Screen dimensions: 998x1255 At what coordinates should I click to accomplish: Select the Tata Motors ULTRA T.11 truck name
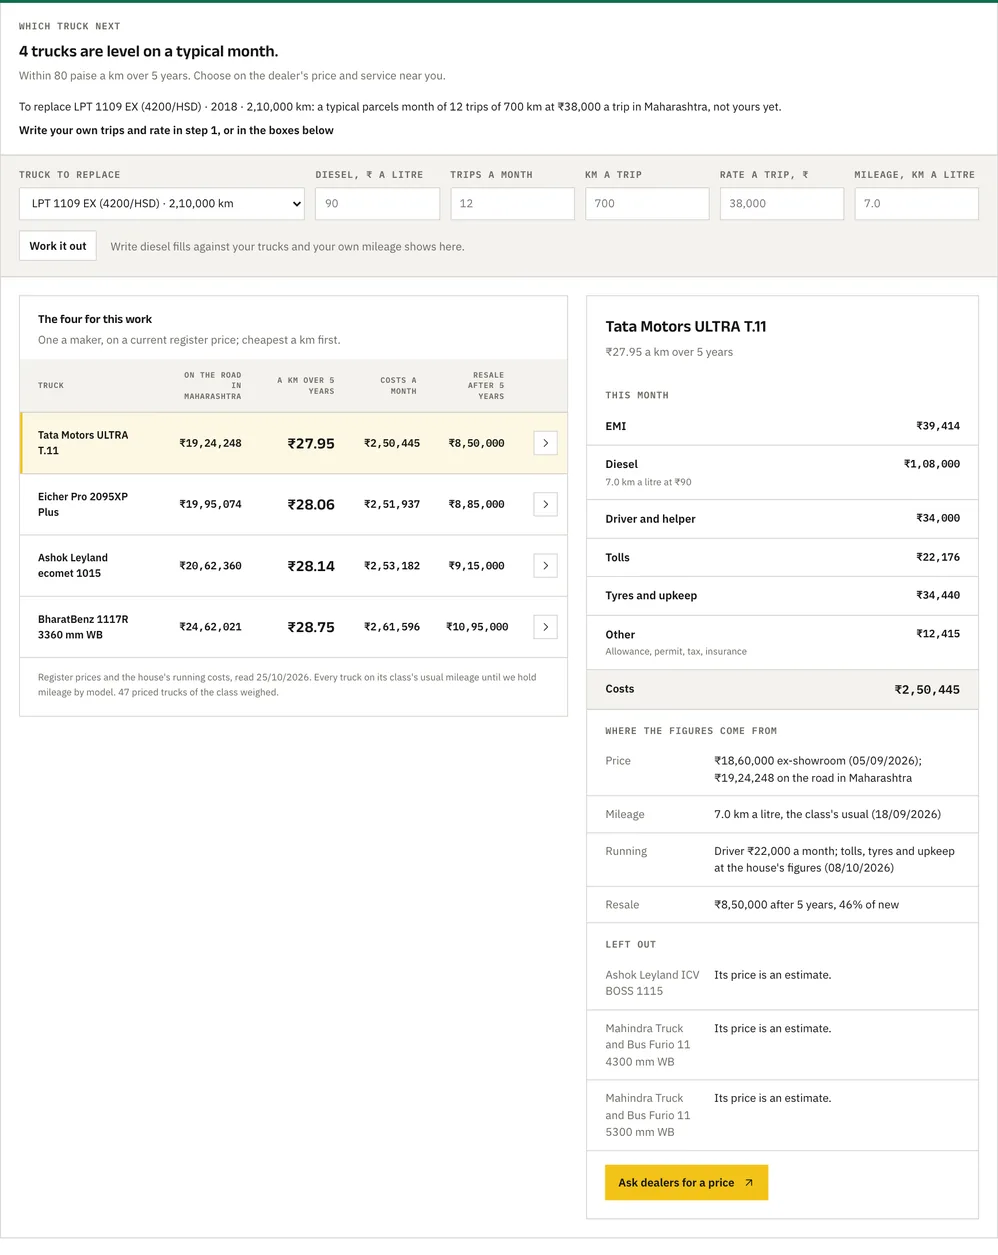click(x=83, y=443)
